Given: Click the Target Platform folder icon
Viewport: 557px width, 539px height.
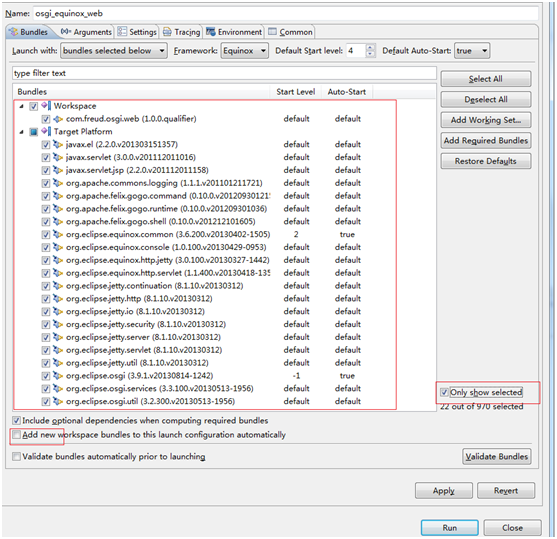Looking at the screenshot, I should (46, 131).
